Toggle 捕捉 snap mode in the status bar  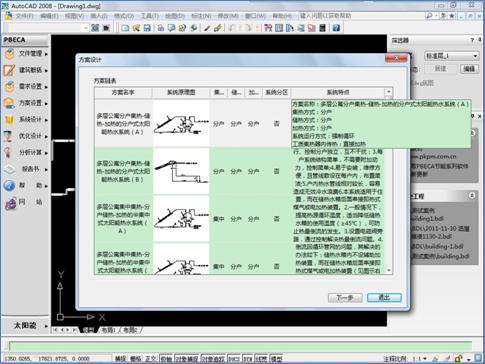[120, 359]
